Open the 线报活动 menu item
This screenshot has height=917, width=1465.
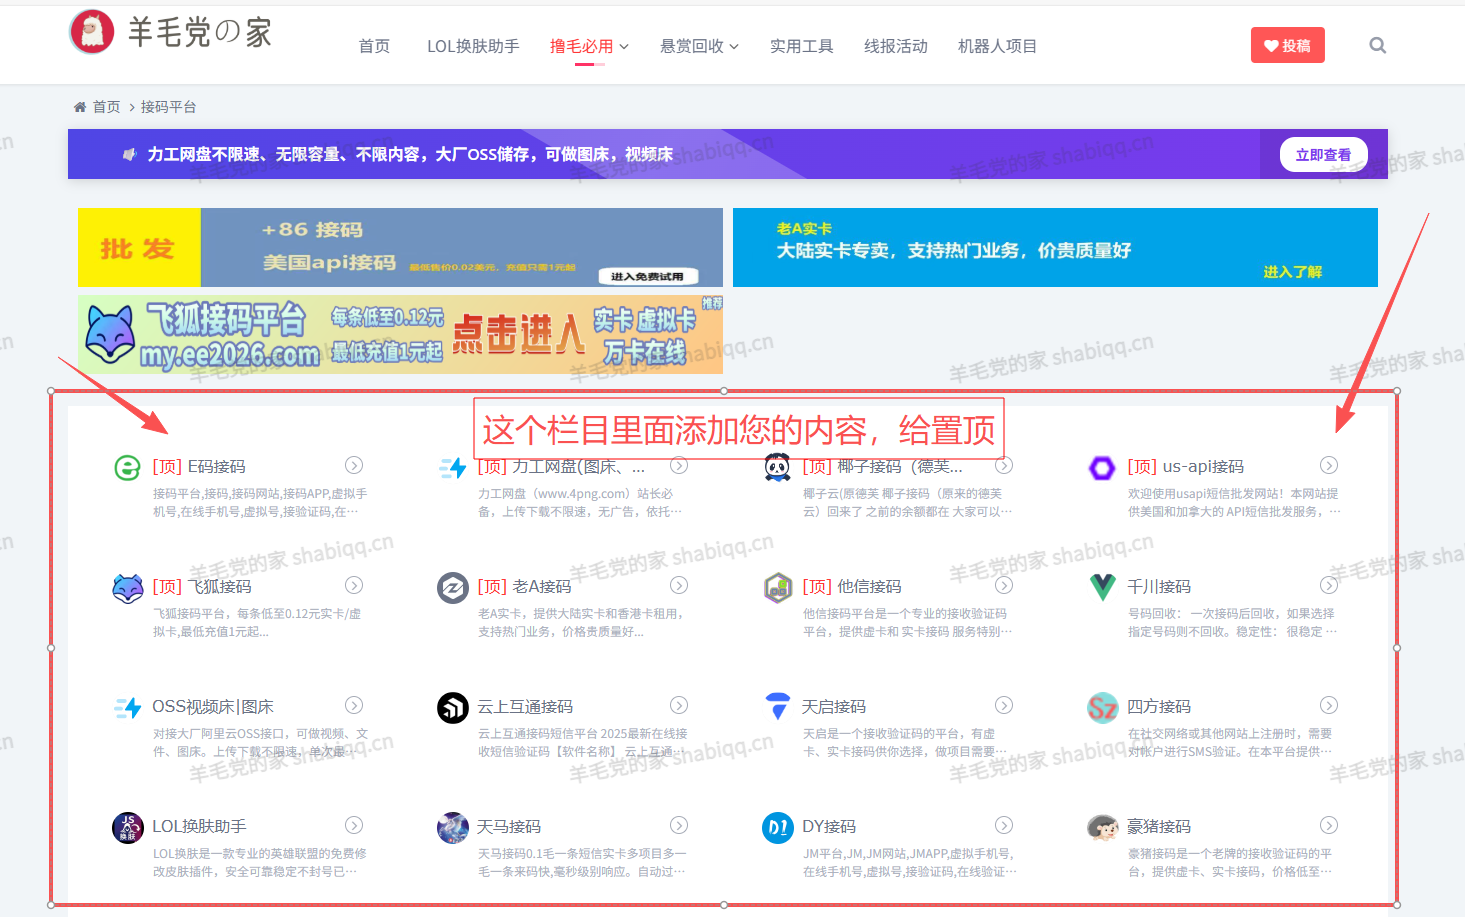pyautogui.click(x=896, y=45)
